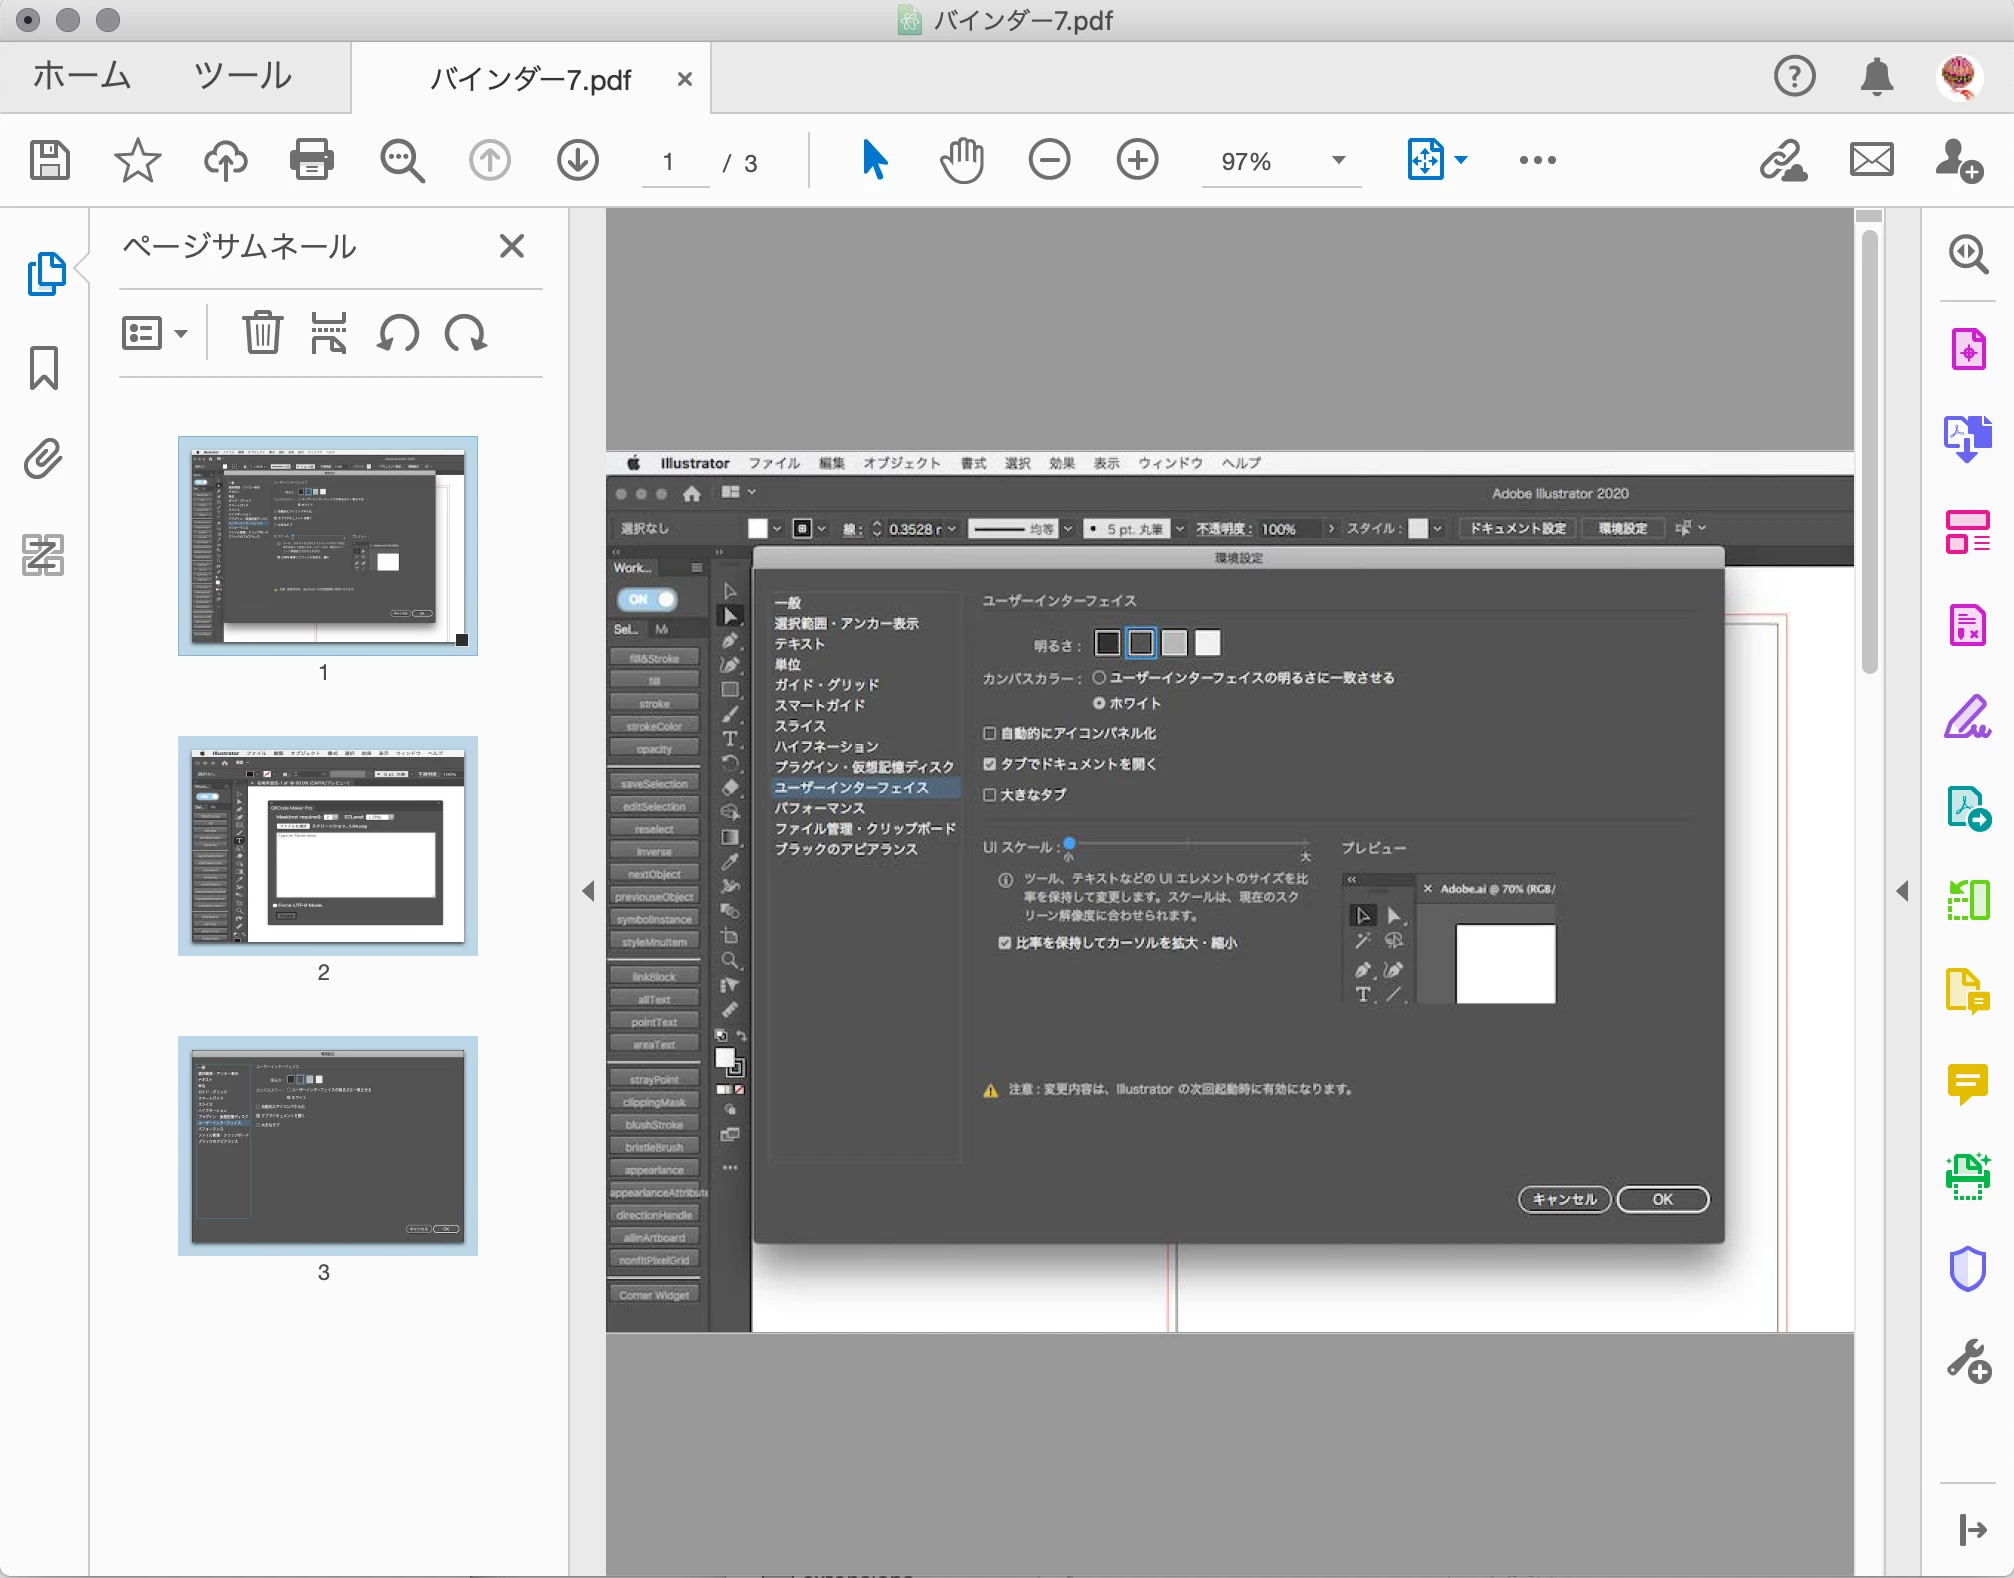Rotate page counterclockwise in thumbnails panel
Viewport: 2014px width, 1578px height.
point(398,333)
